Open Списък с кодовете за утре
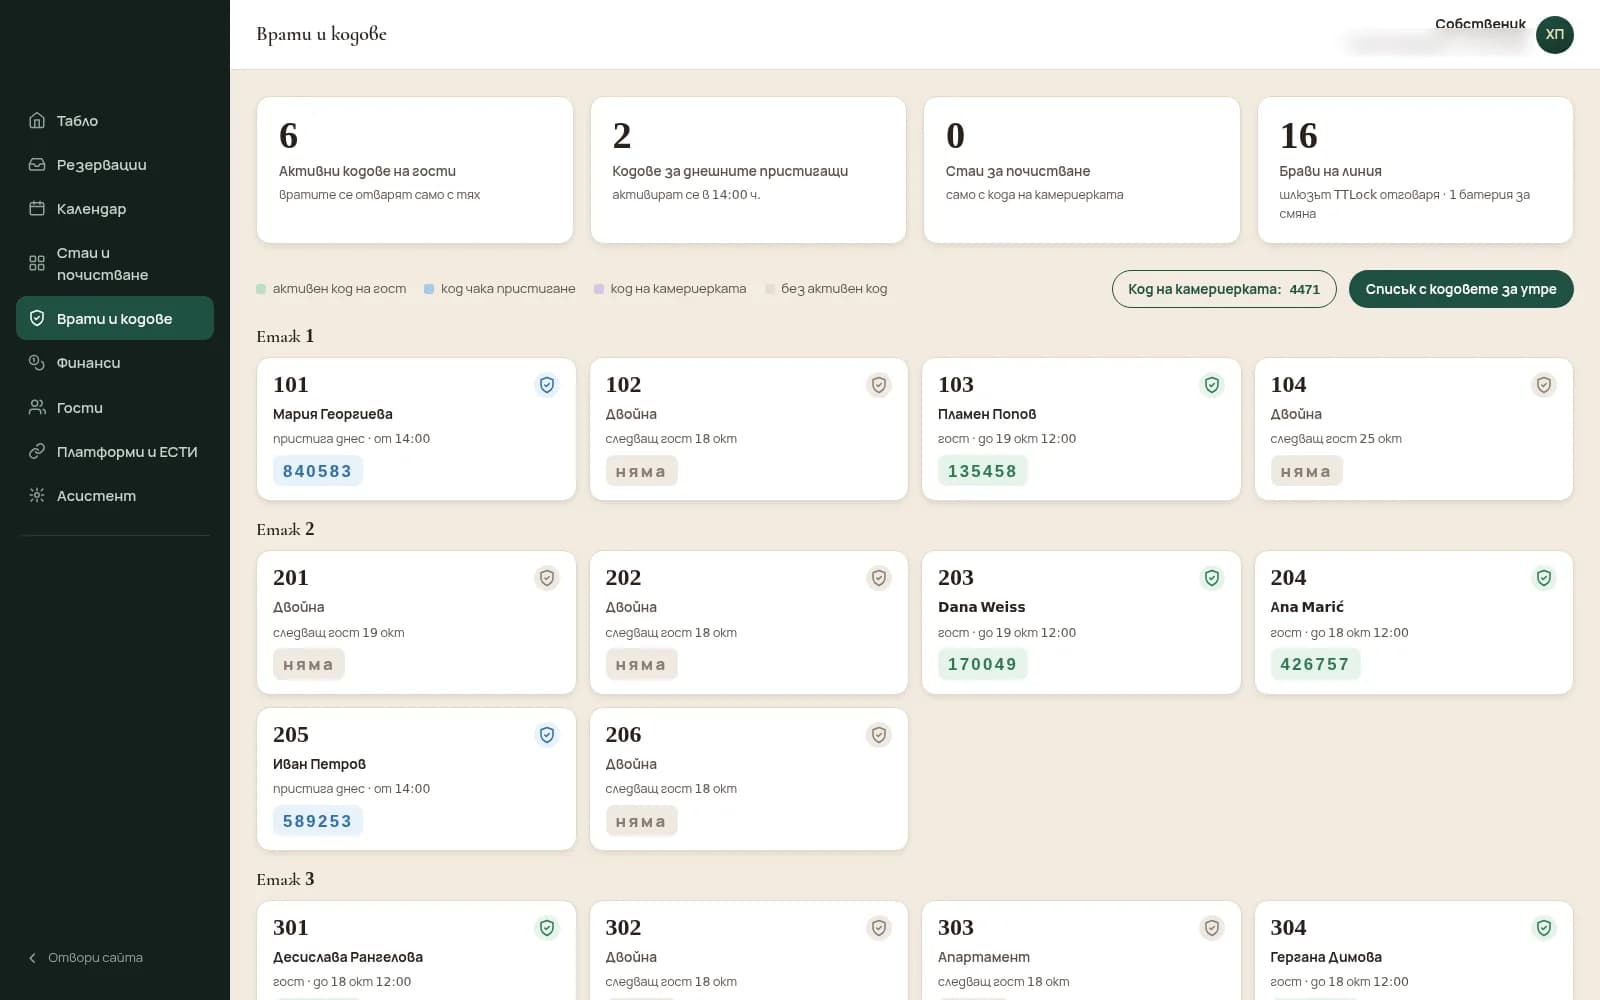 pos(1461,289)
